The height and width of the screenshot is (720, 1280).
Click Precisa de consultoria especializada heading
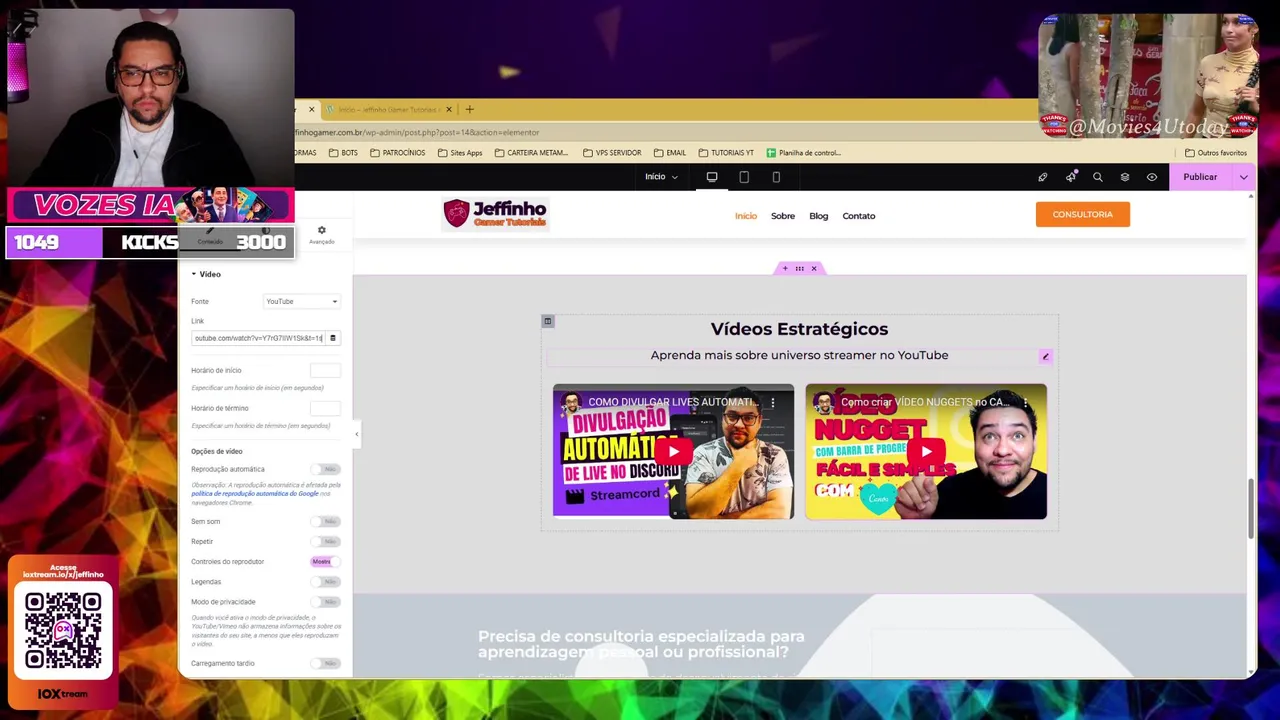(x=641, y=644)
